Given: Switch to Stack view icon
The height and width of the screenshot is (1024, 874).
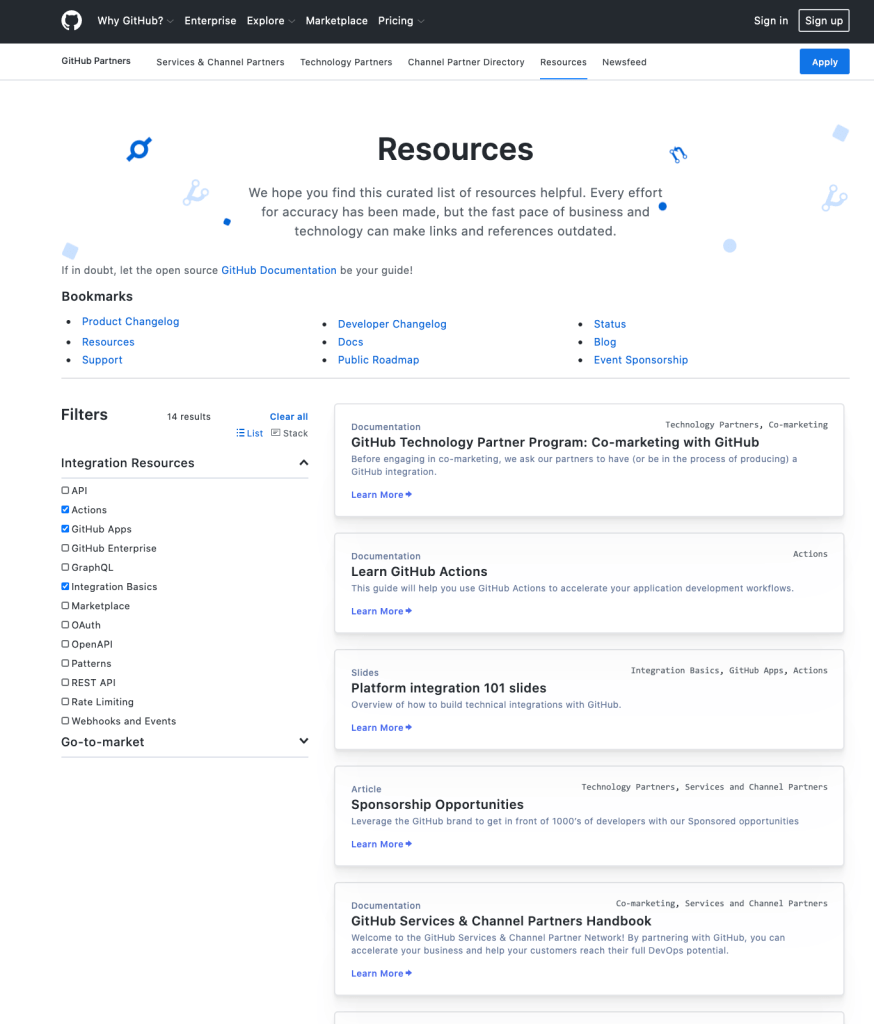Looking at the screenshot, I should pos(276,433).
